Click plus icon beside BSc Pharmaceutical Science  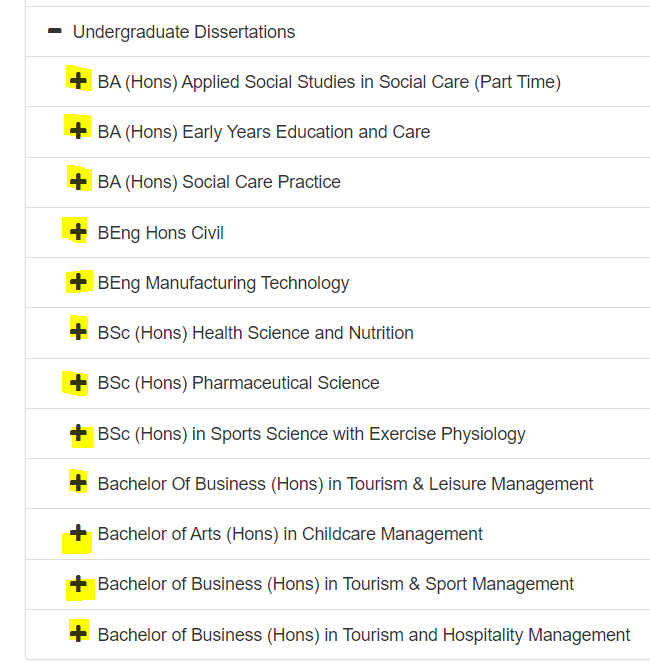78,382
